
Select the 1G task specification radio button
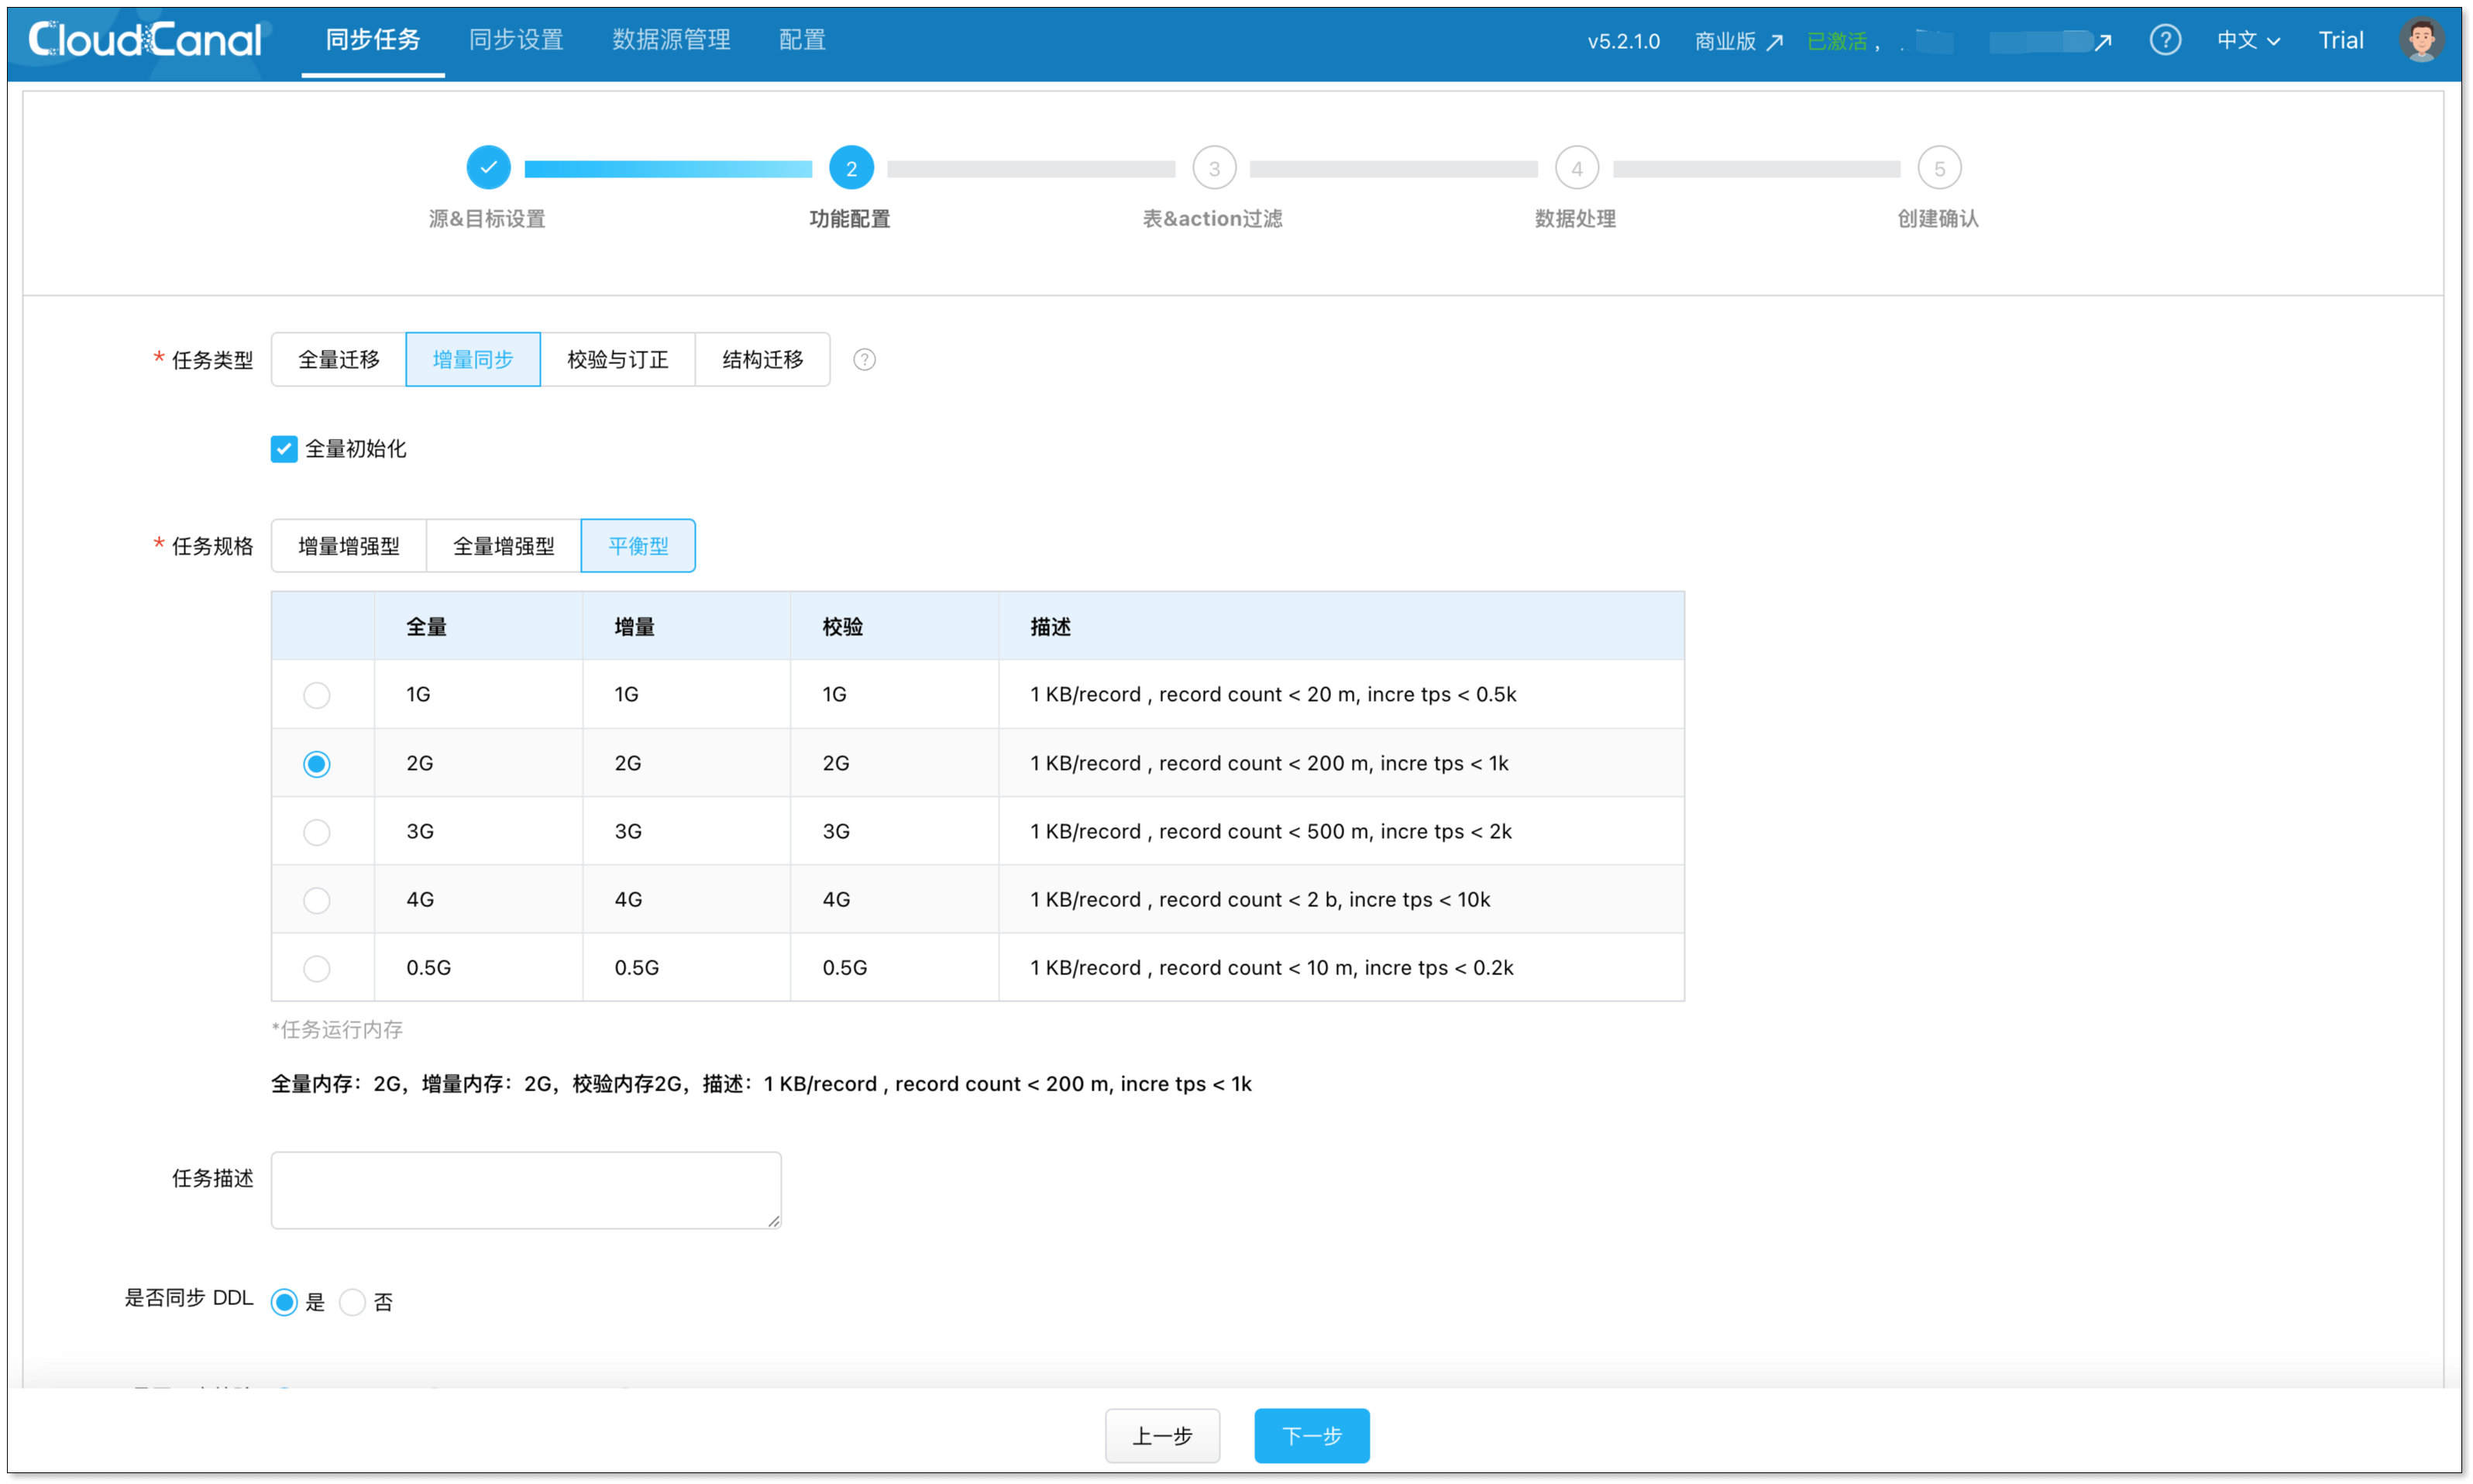point(317,695)
